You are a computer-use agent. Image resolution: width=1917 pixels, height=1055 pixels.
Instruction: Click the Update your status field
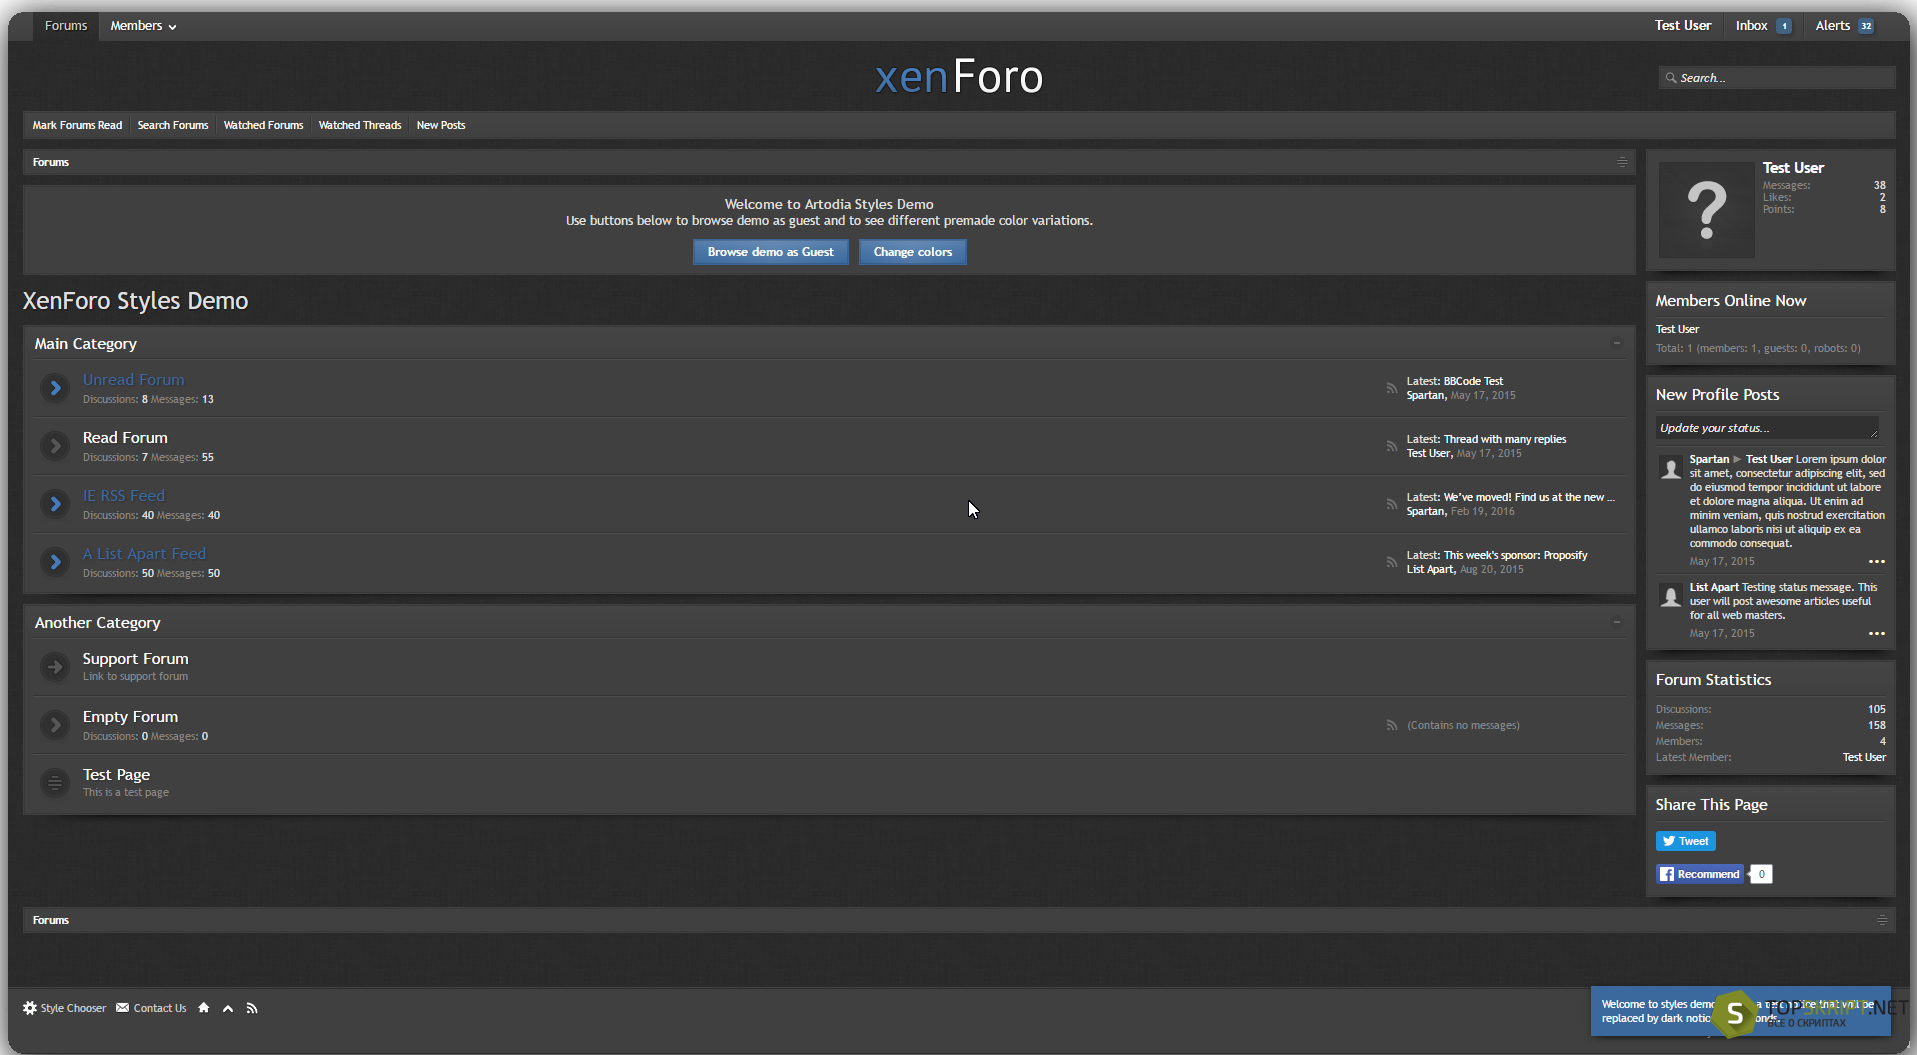pyautogui.click(x=1767, y=428)
